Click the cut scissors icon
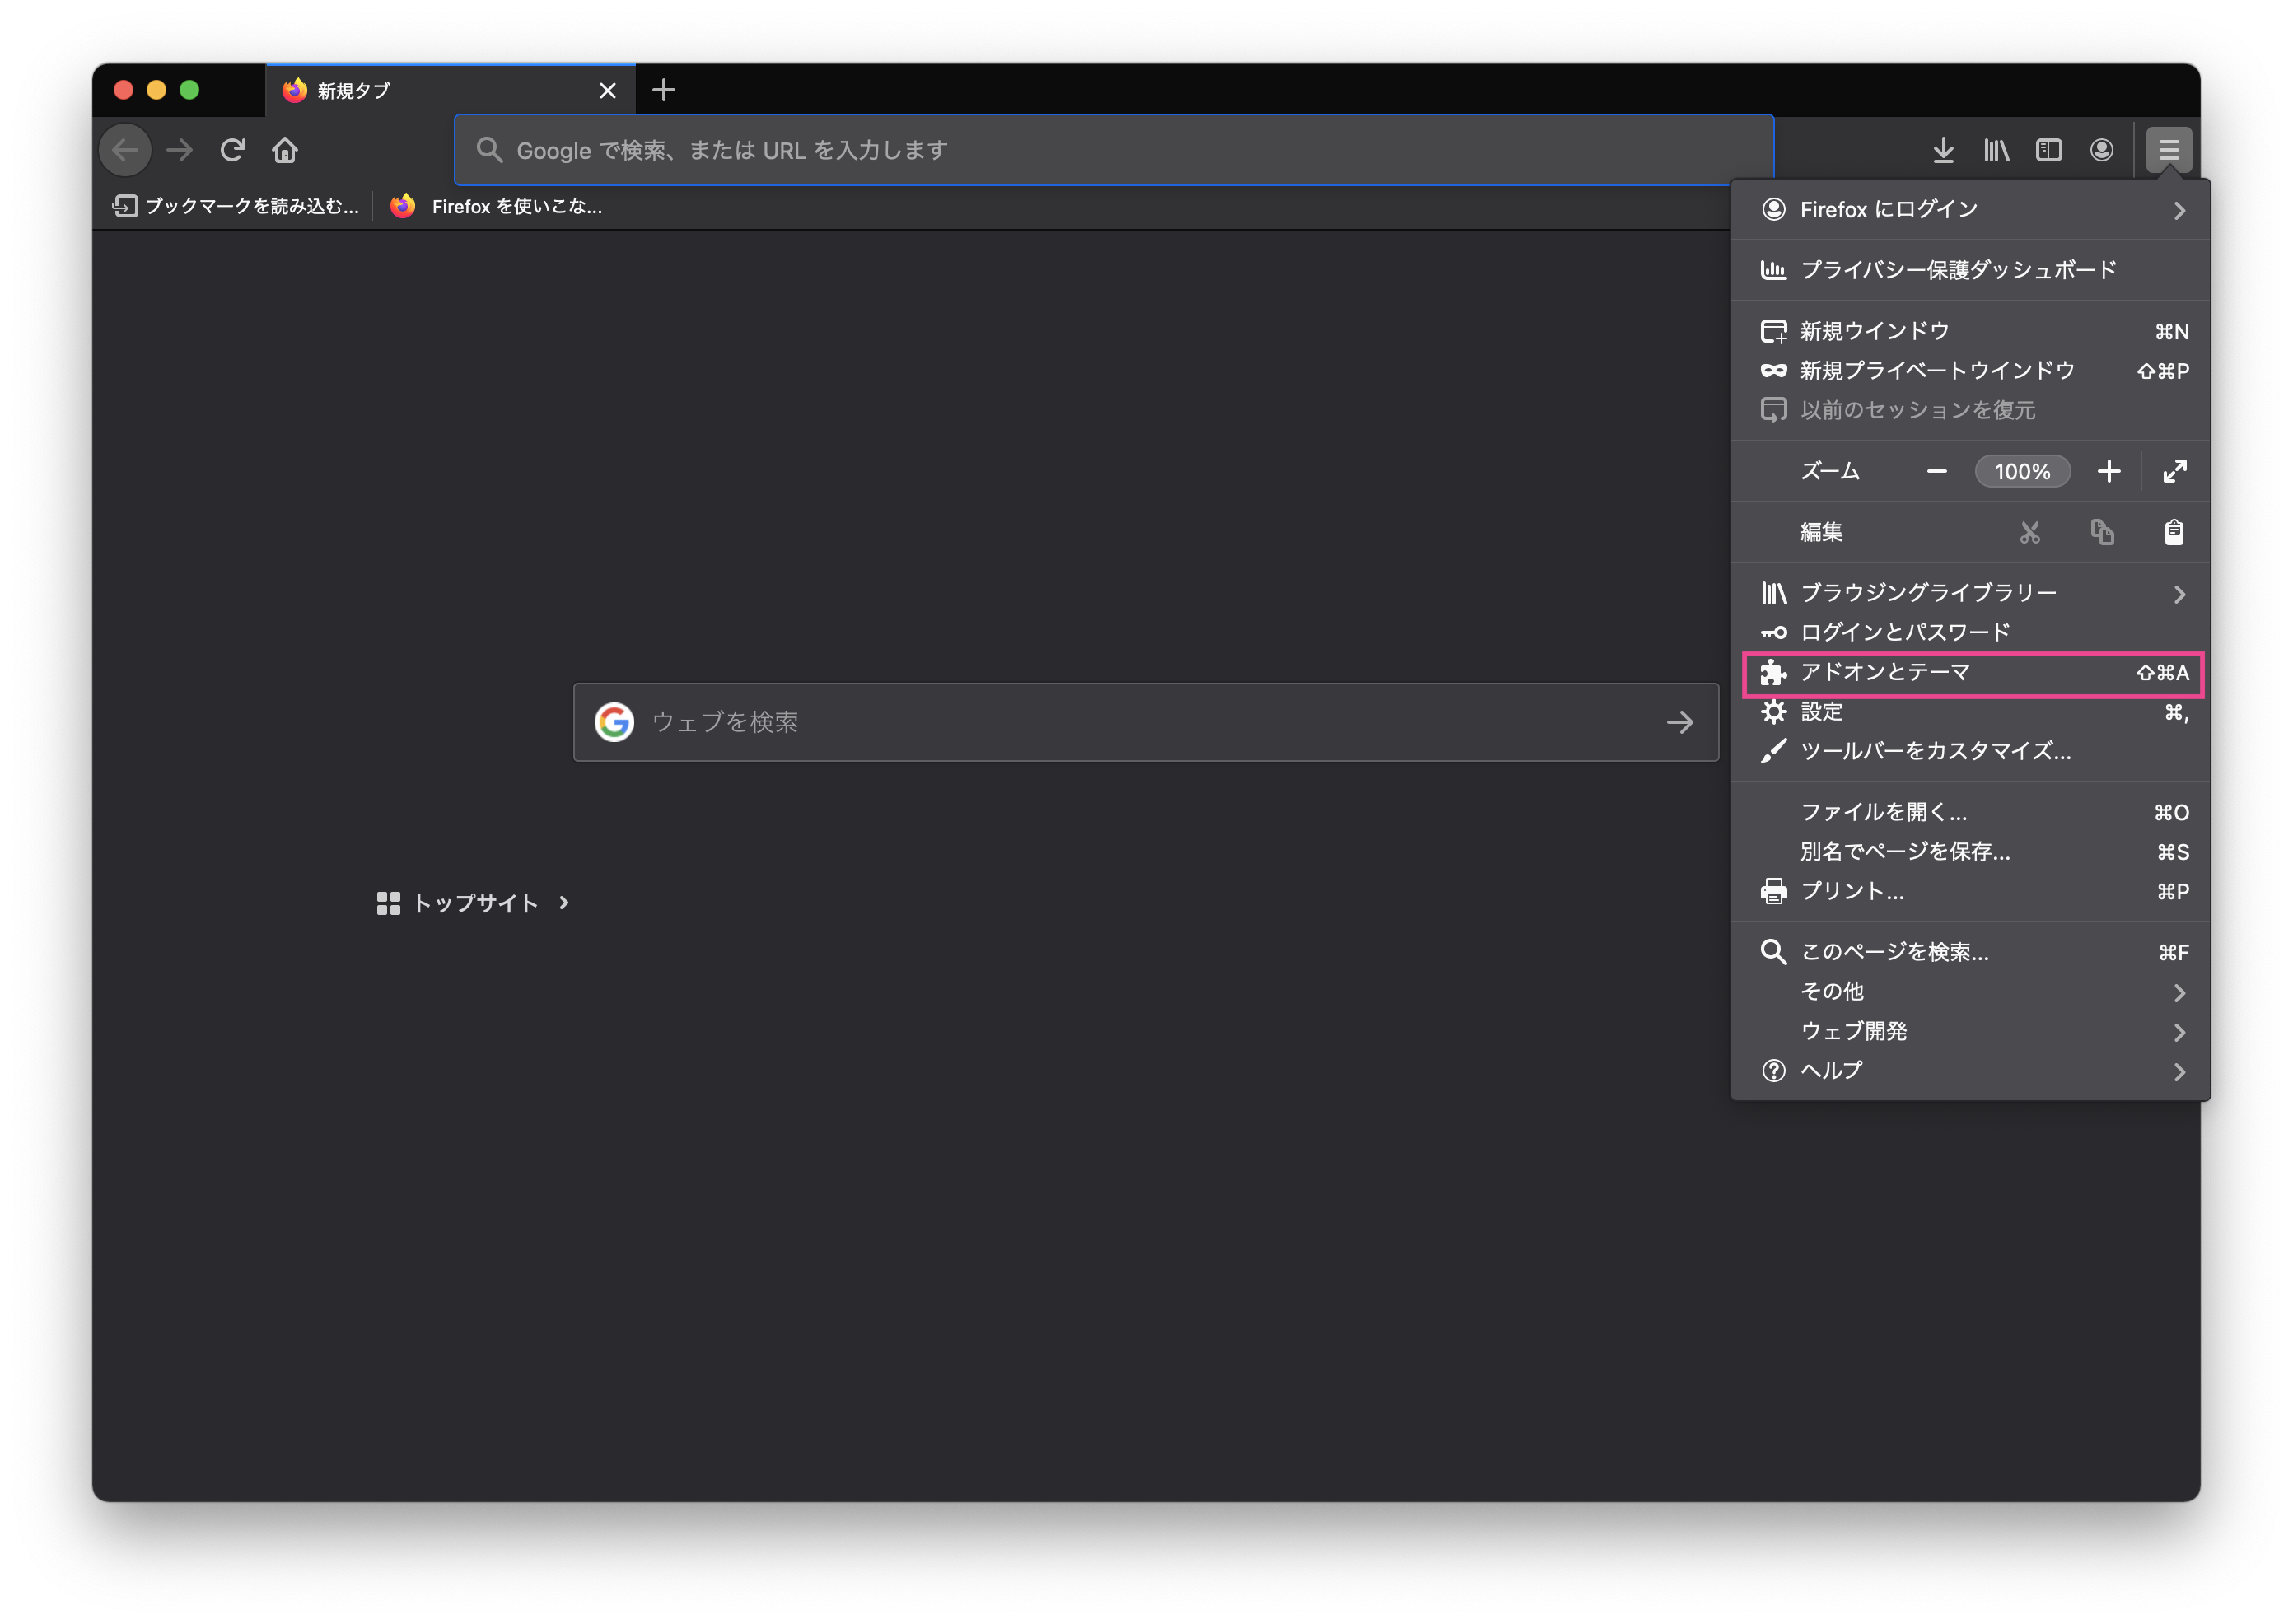 point(2029,532)
